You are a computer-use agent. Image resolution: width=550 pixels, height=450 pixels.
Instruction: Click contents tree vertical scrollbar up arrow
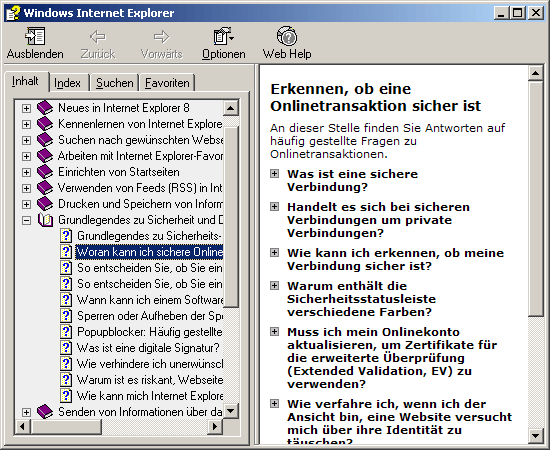click(231, 108)
